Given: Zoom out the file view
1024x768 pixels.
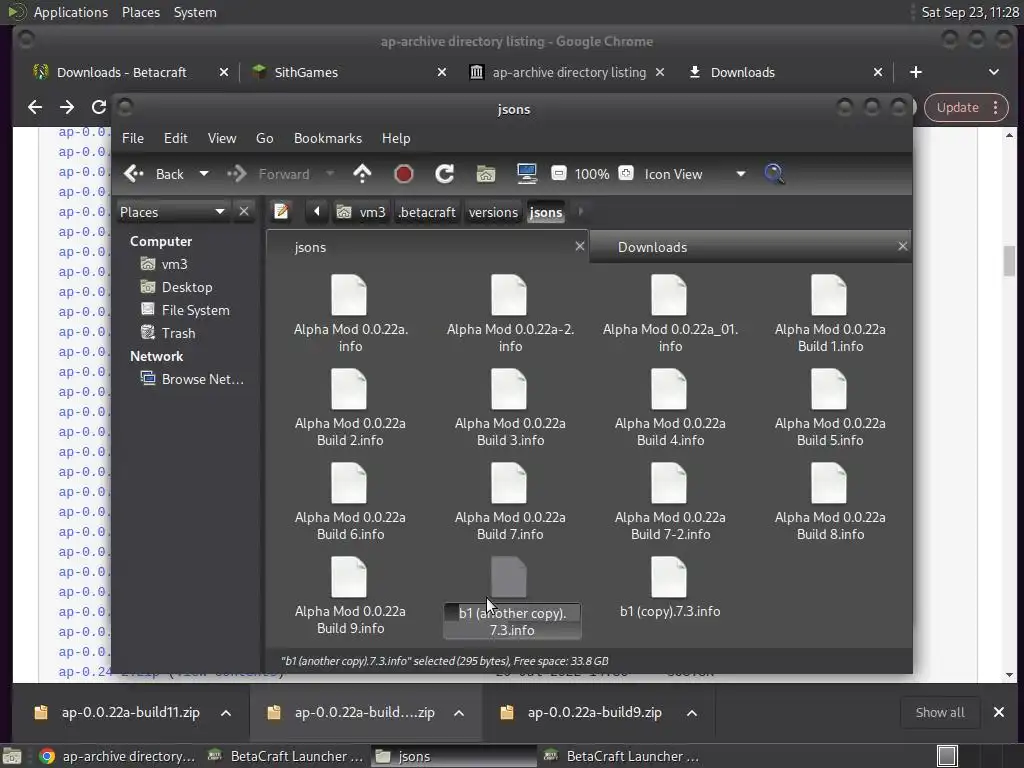Looking at the screenshot, I should pyautogui.click(x=558, y=173).
